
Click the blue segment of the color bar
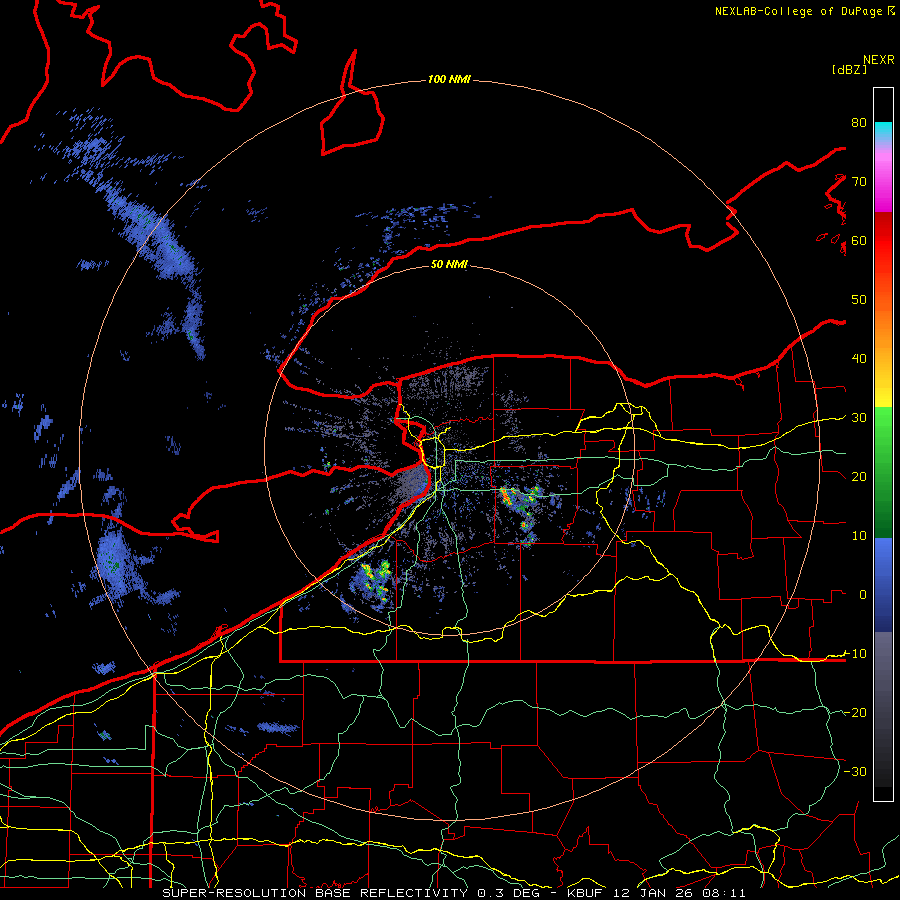[x=883, y=585]
